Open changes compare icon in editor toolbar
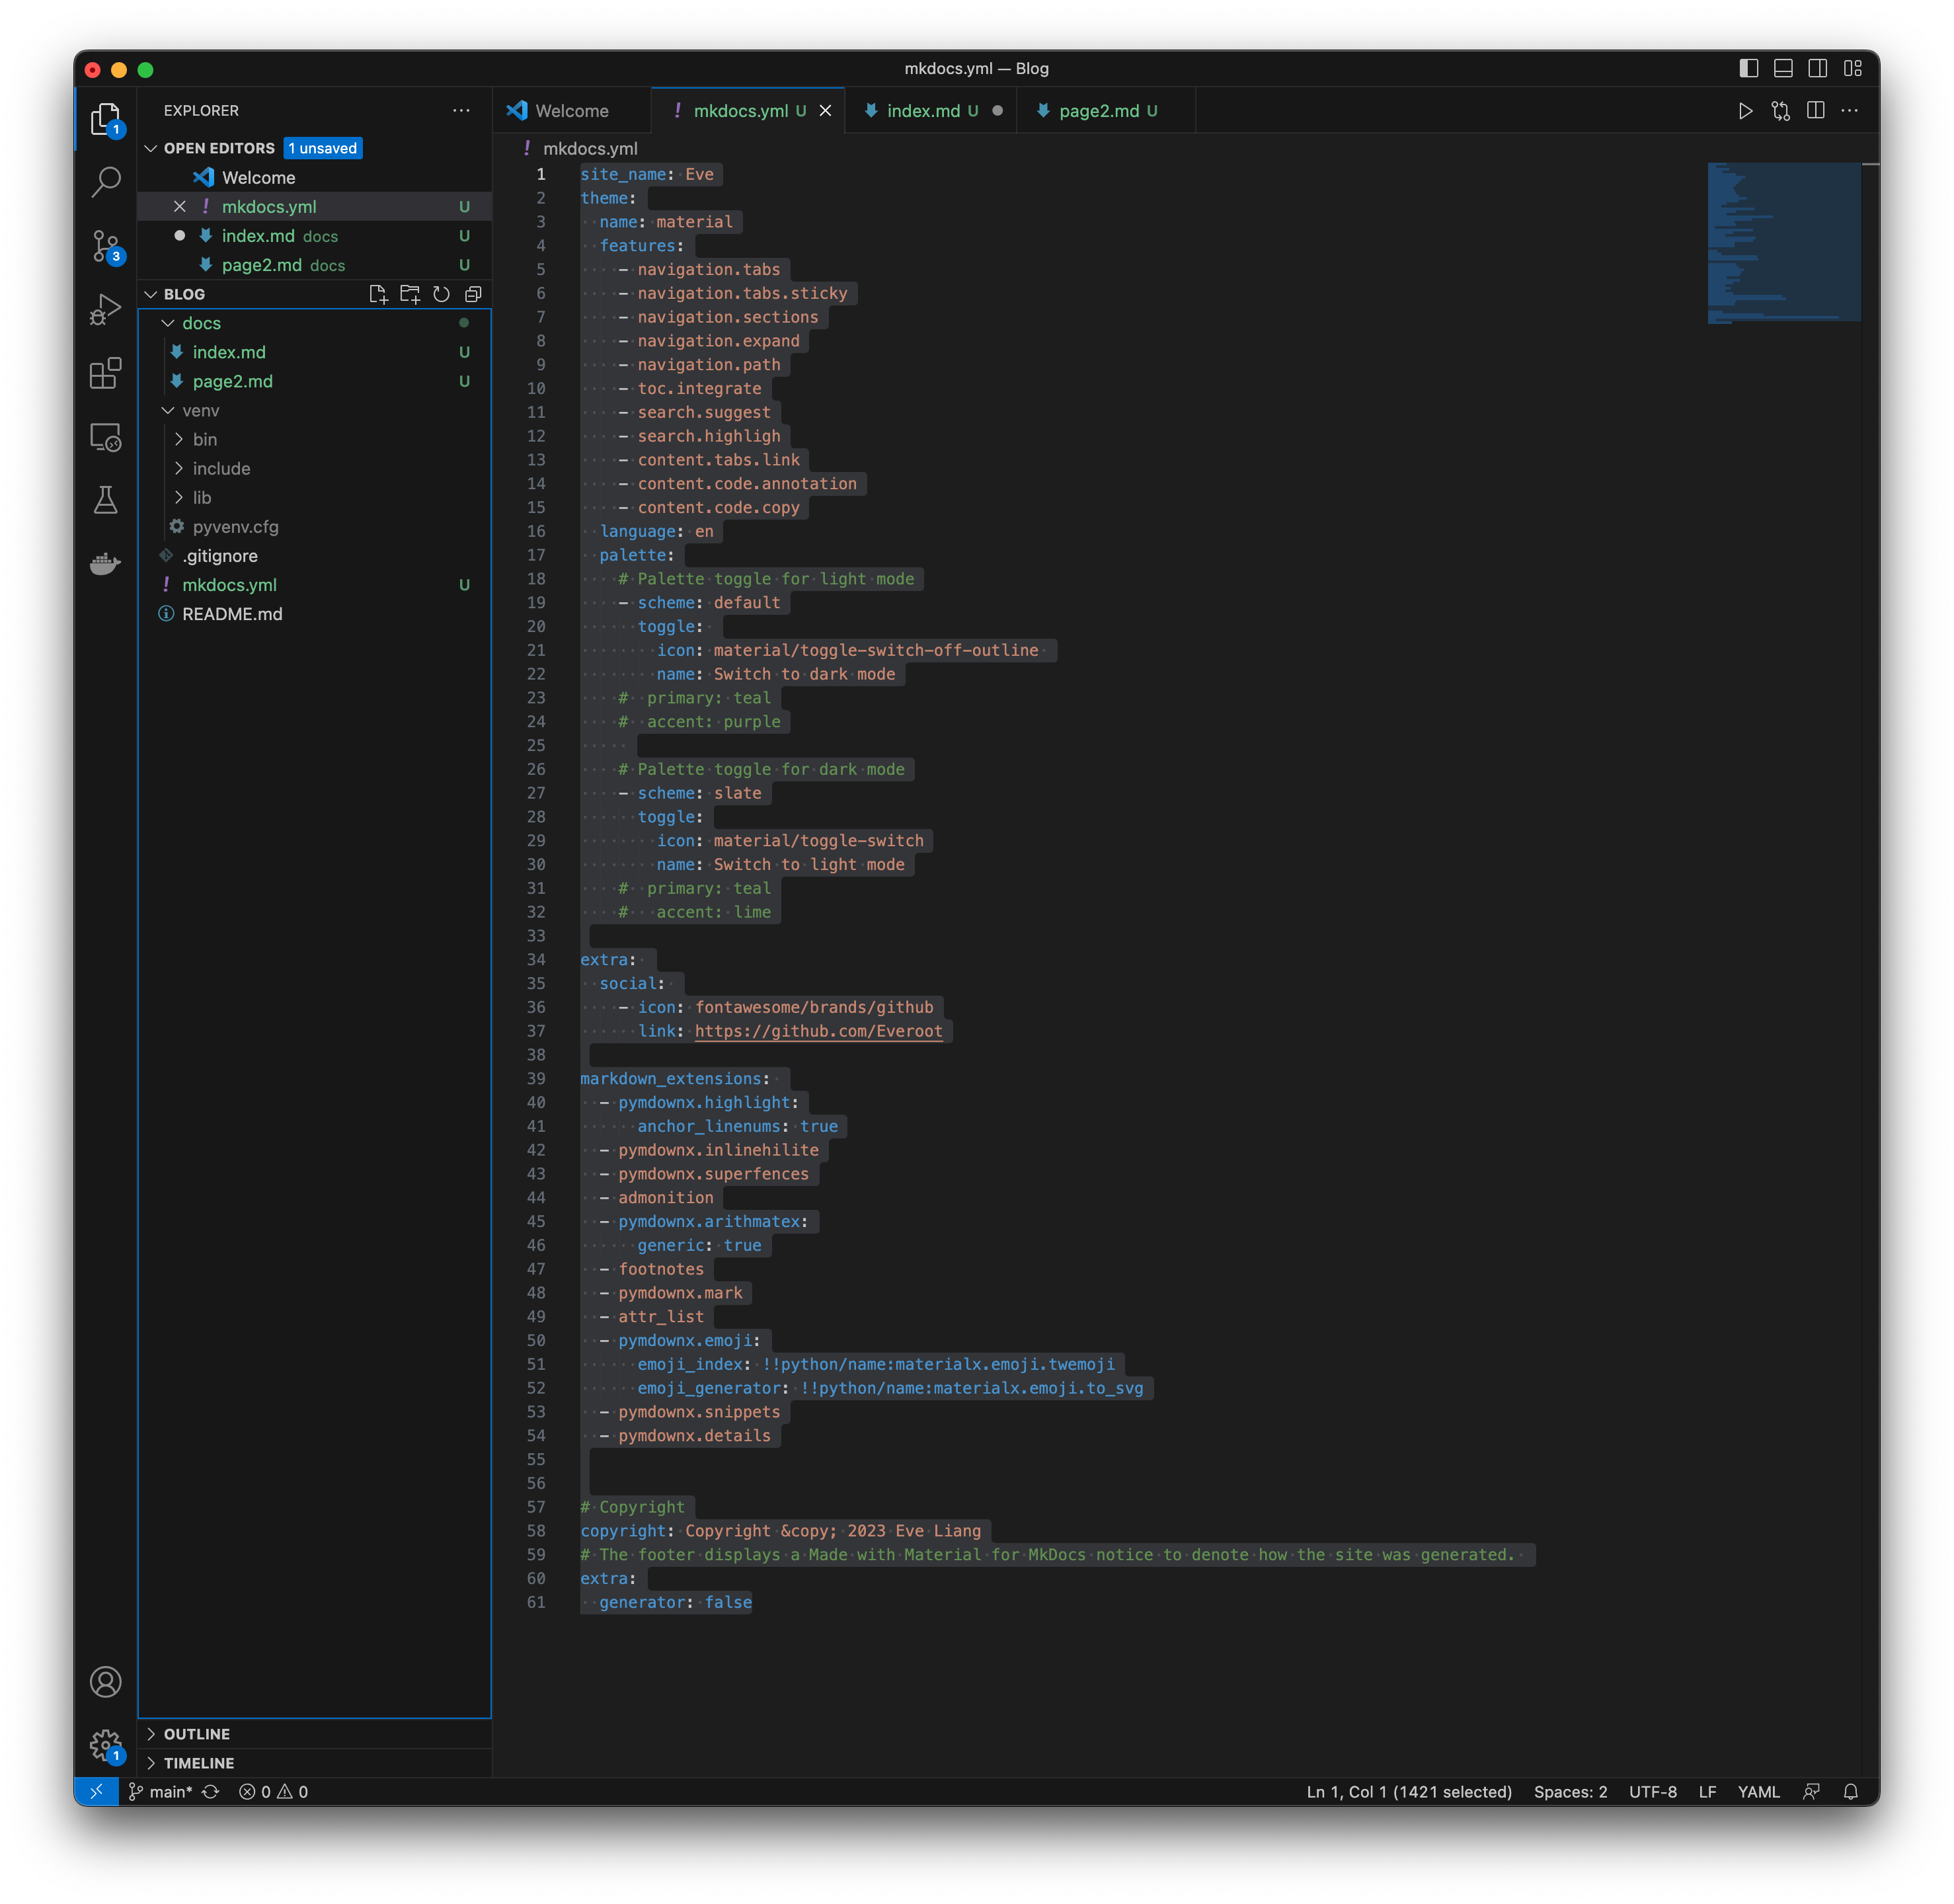 click(x=1780, y=111)
